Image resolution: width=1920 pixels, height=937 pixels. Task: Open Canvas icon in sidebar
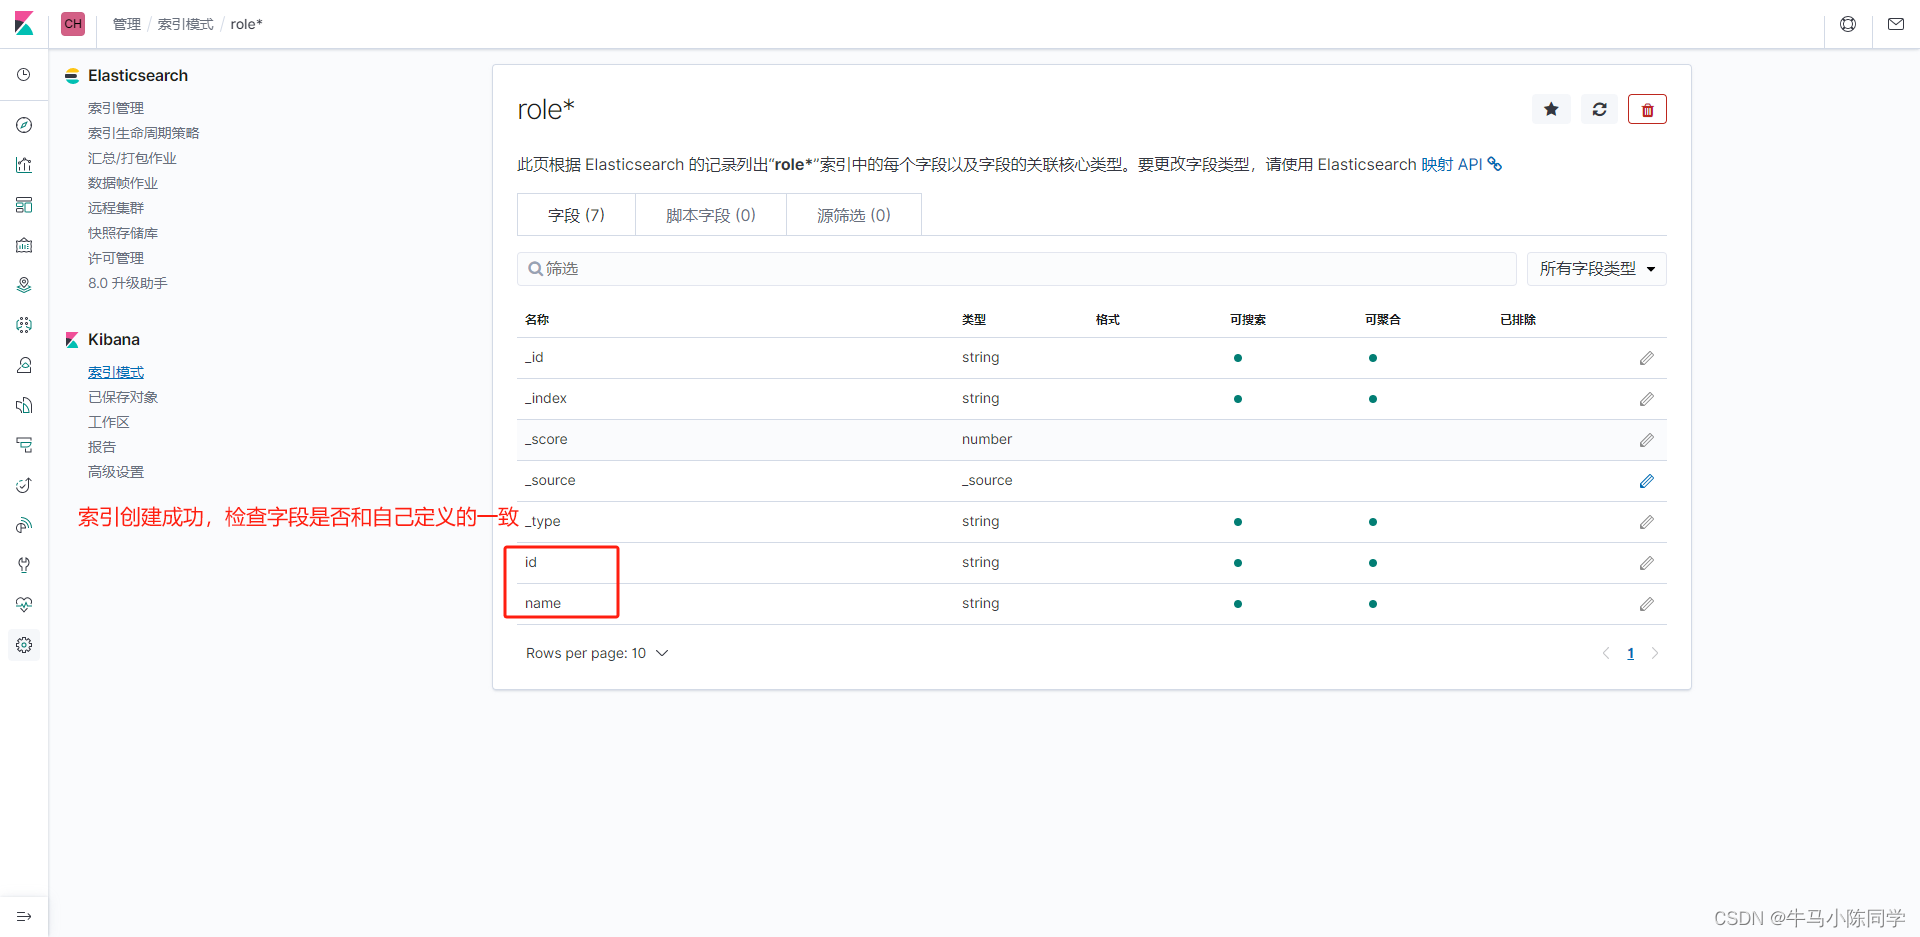(x=24, y=245)
